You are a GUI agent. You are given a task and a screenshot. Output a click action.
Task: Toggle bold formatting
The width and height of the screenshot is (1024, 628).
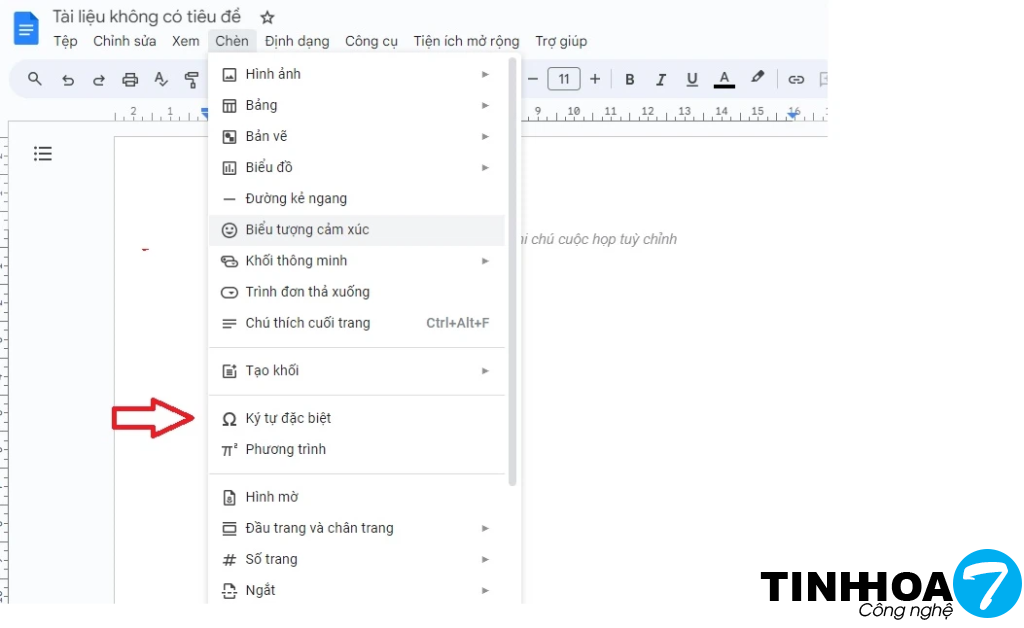[x=629, y=79]
